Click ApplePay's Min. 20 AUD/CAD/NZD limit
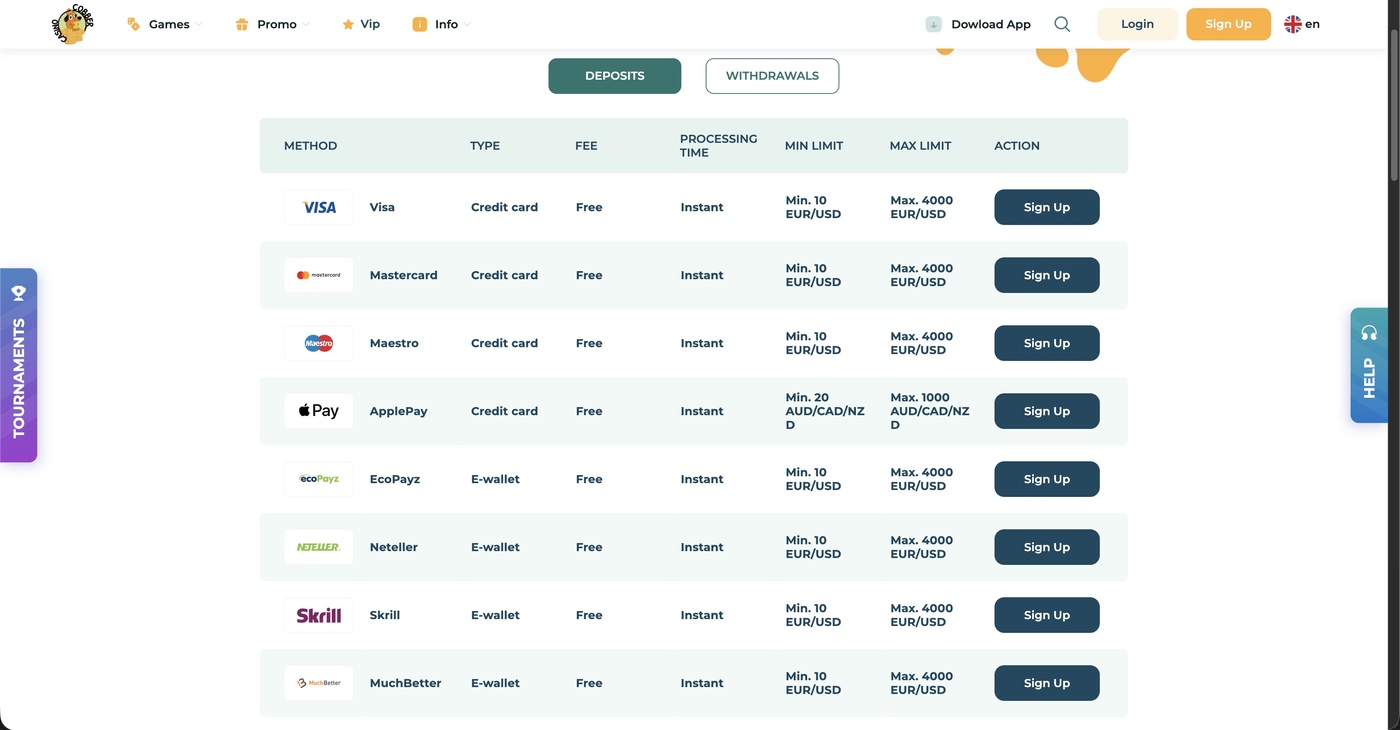This screenshot has height=730, width=1400. pos(825,411)
